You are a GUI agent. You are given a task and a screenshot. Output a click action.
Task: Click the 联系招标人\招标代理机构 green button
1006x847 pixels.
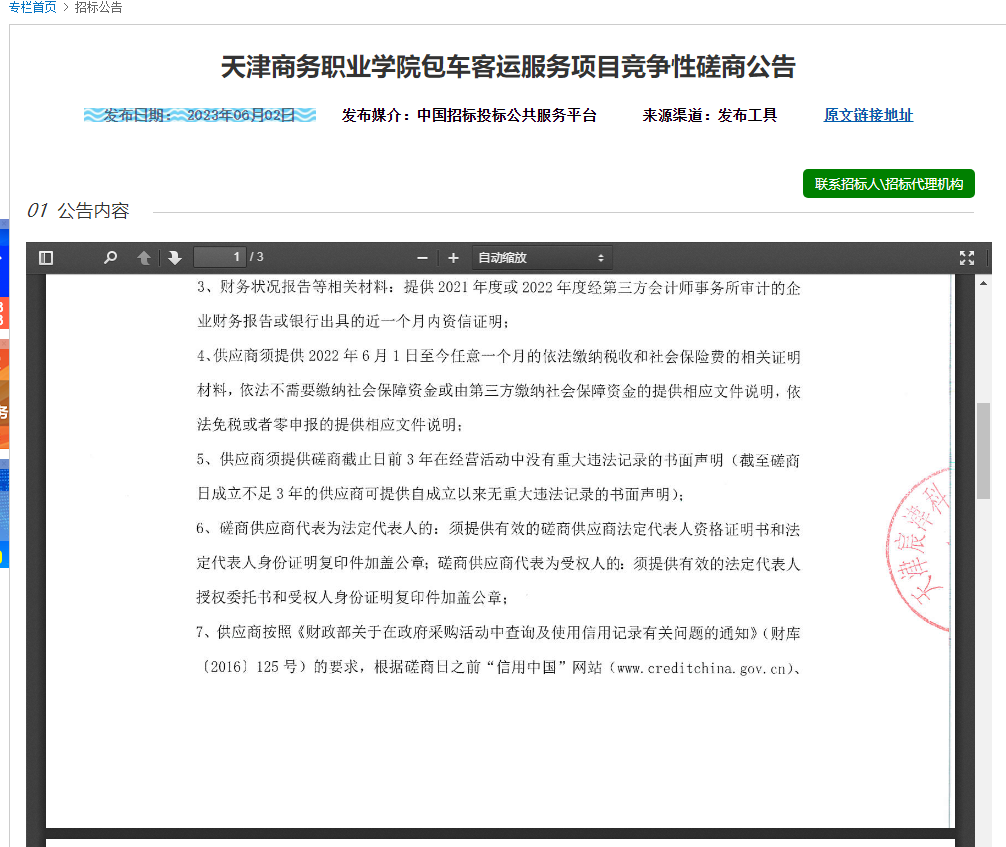(888, 184)
